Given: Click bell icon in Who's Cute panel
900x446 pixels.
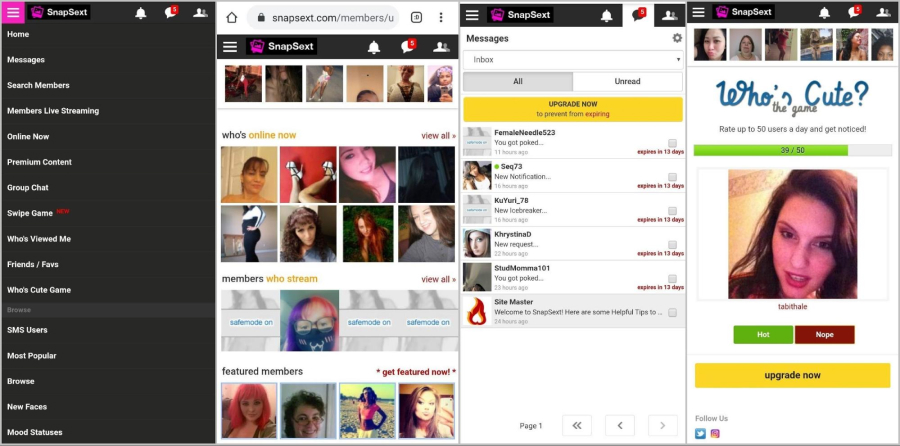Looking at the screenshot, I should 824,13.
